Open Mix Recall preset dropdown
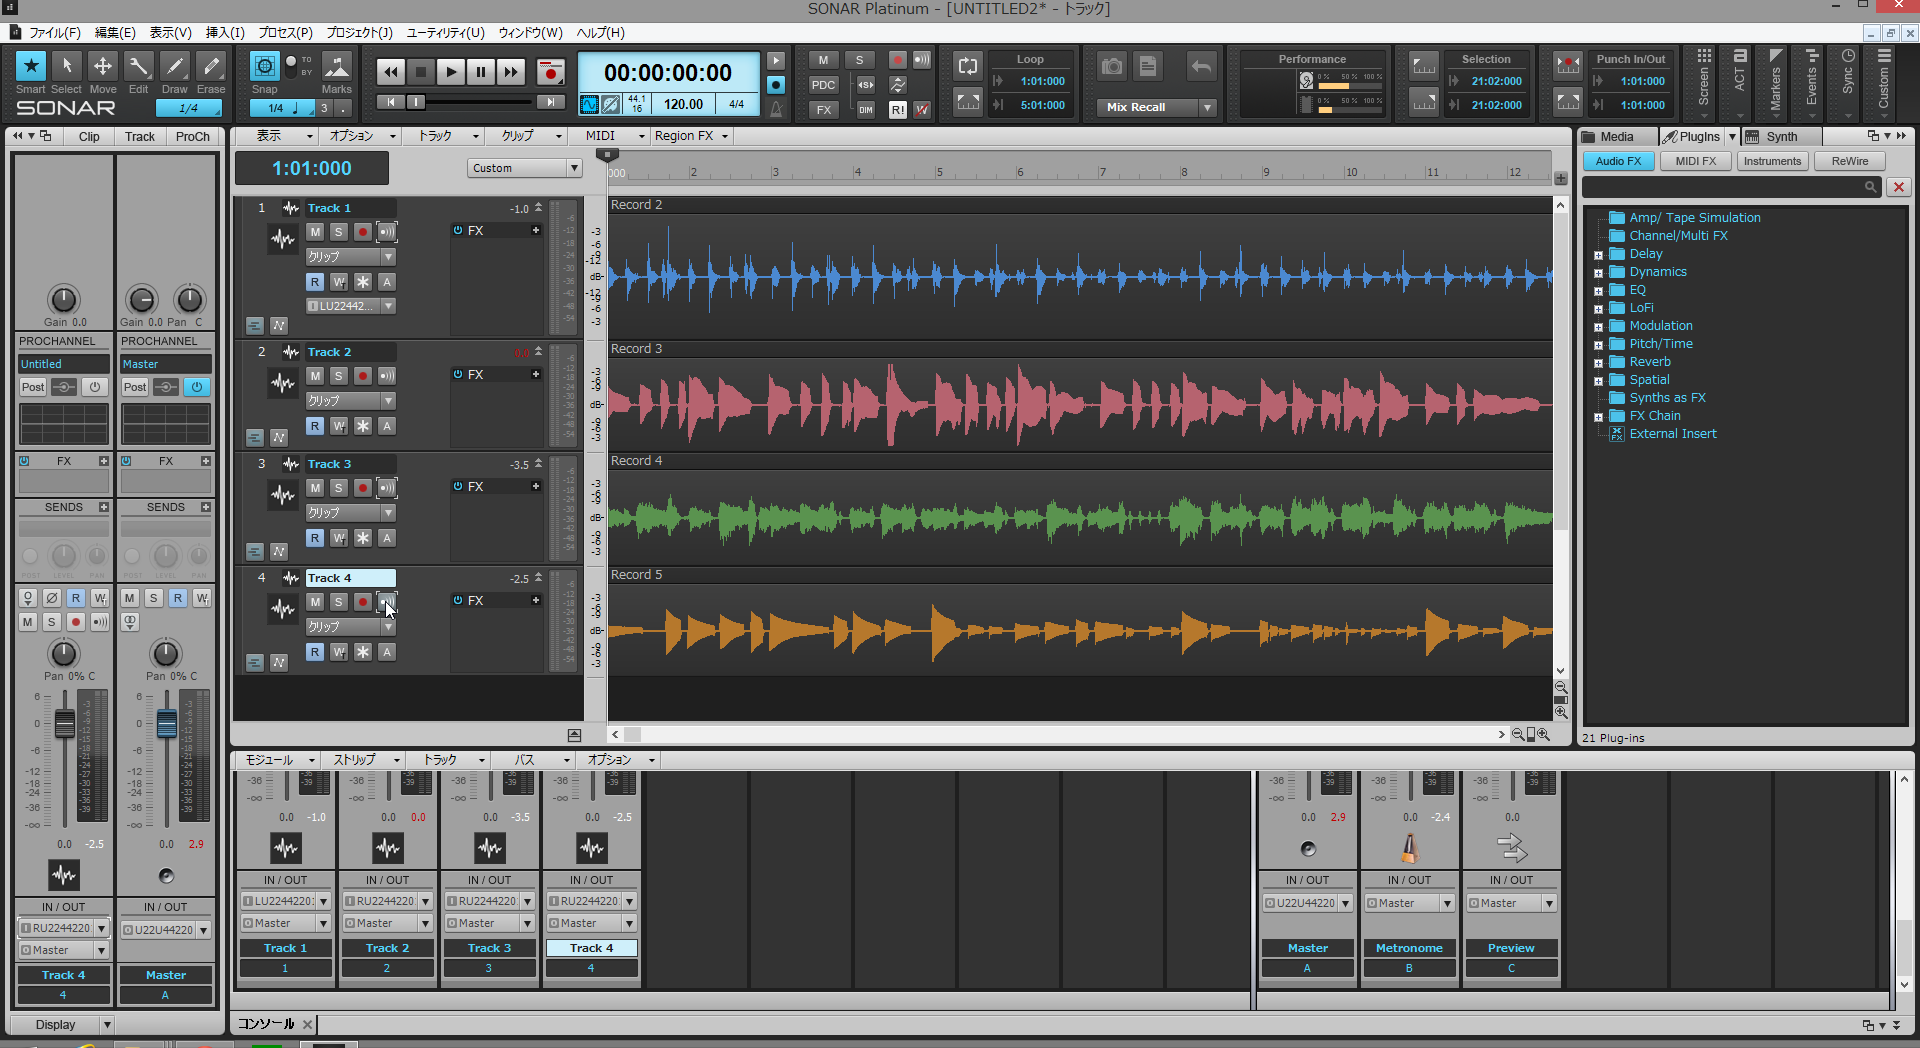1920x1048 pixels. [1208, 107]
